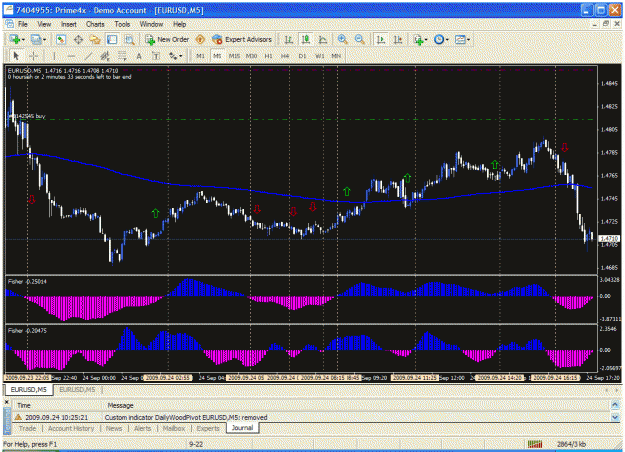This screenshot has height=452, width=625.
Task: Open the Window menu
Action: point(151,24)
